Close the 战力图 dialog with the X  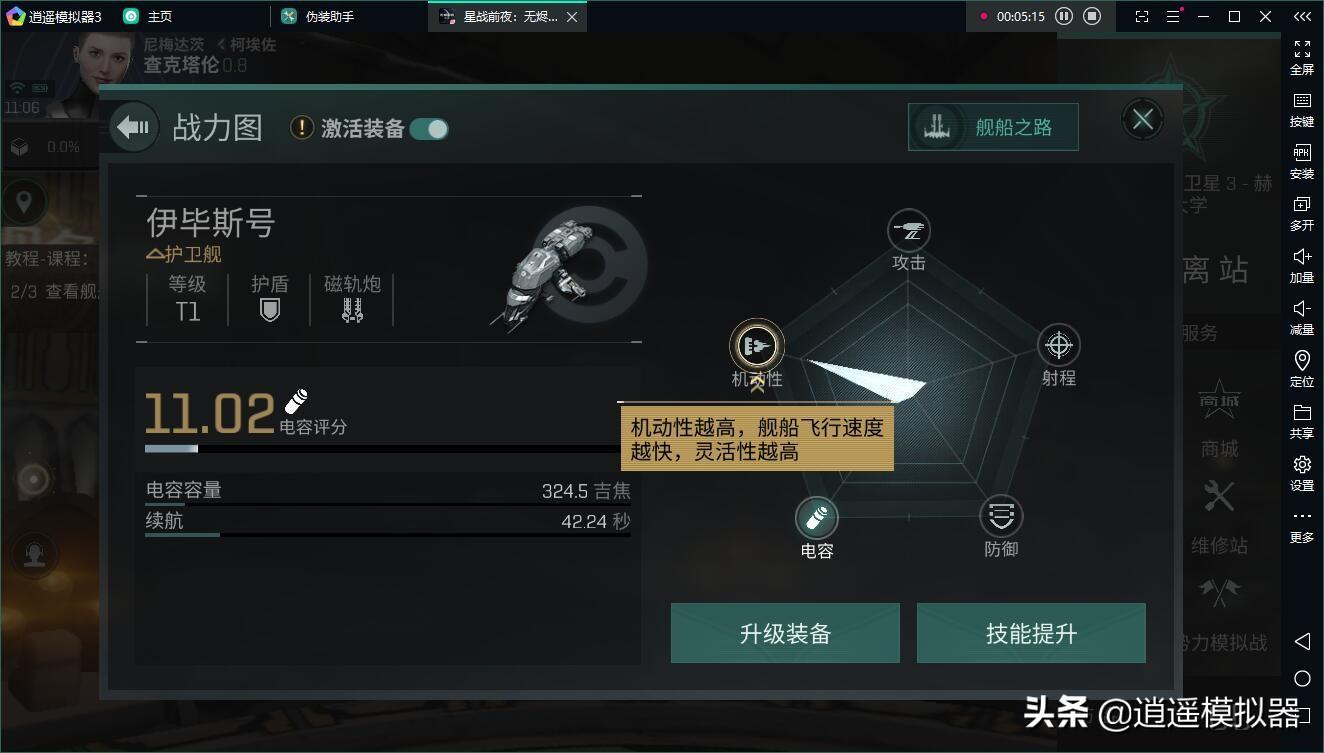pos(1143,120)
